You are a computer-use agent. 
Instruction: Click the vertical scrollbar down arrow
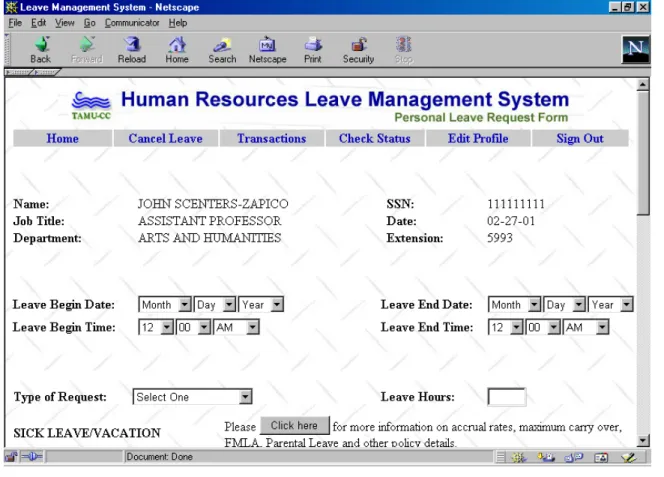(x=643, y=440)
